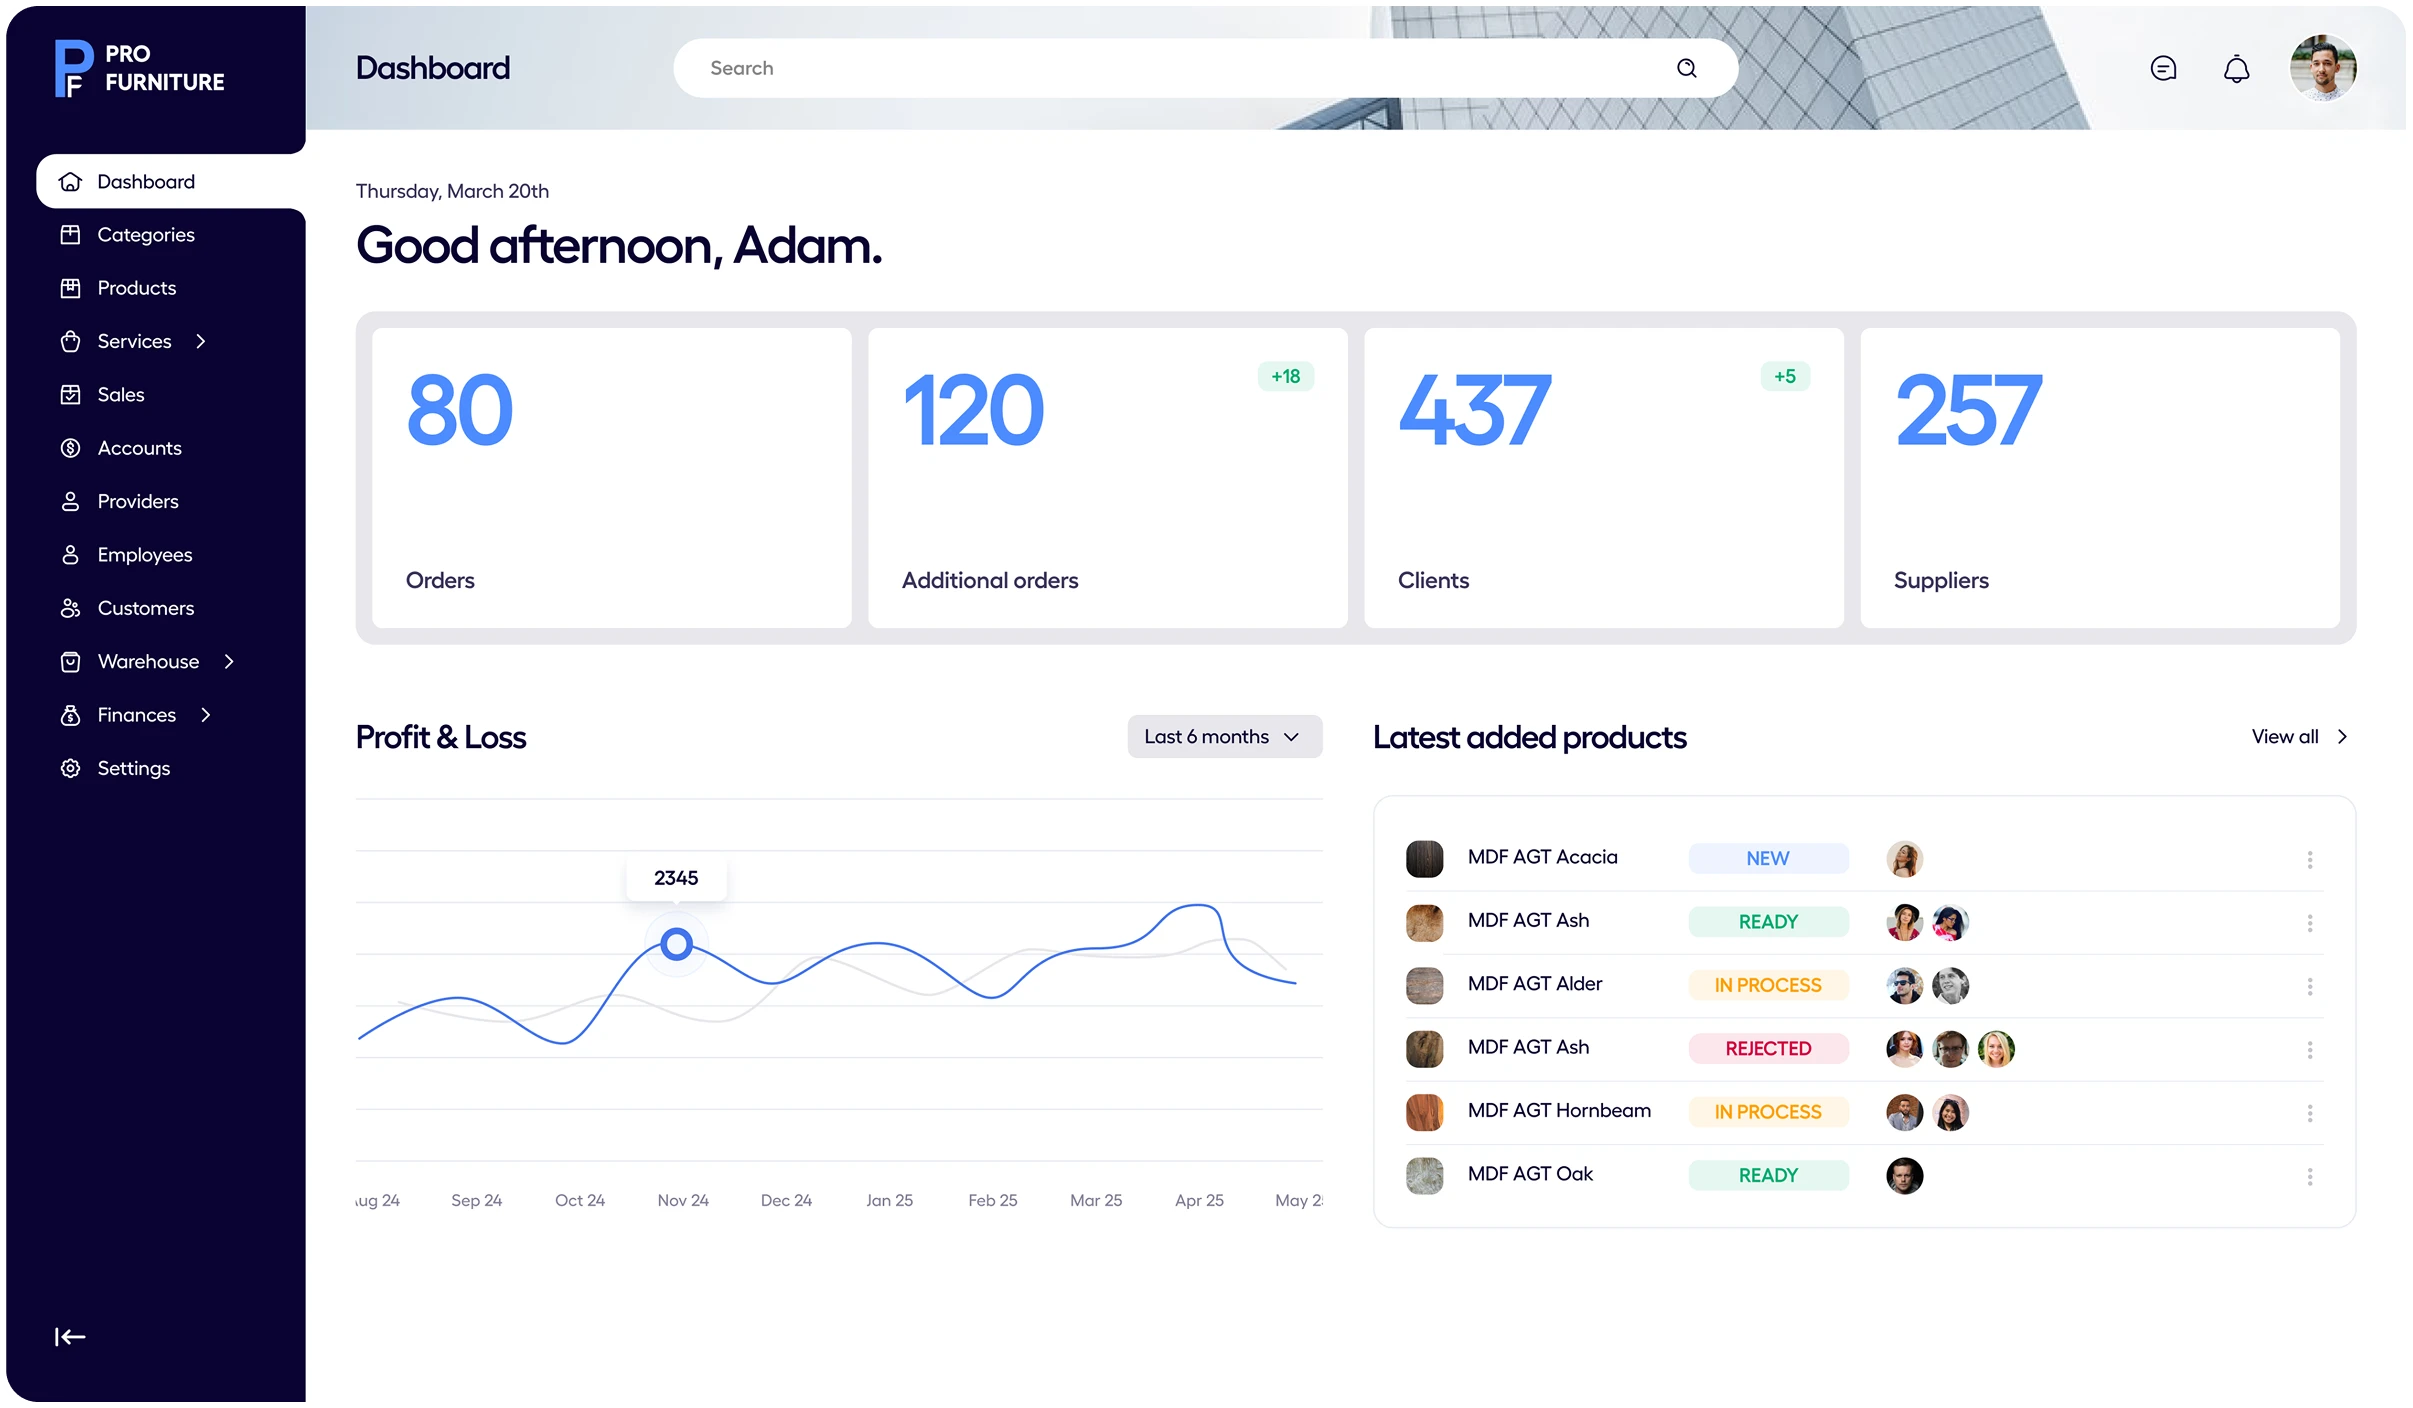The height and width of the screenshot is (1408, 2413).
Task: Click the MDF AGT Oak product thumbnail
Action: (1424, 1176)
